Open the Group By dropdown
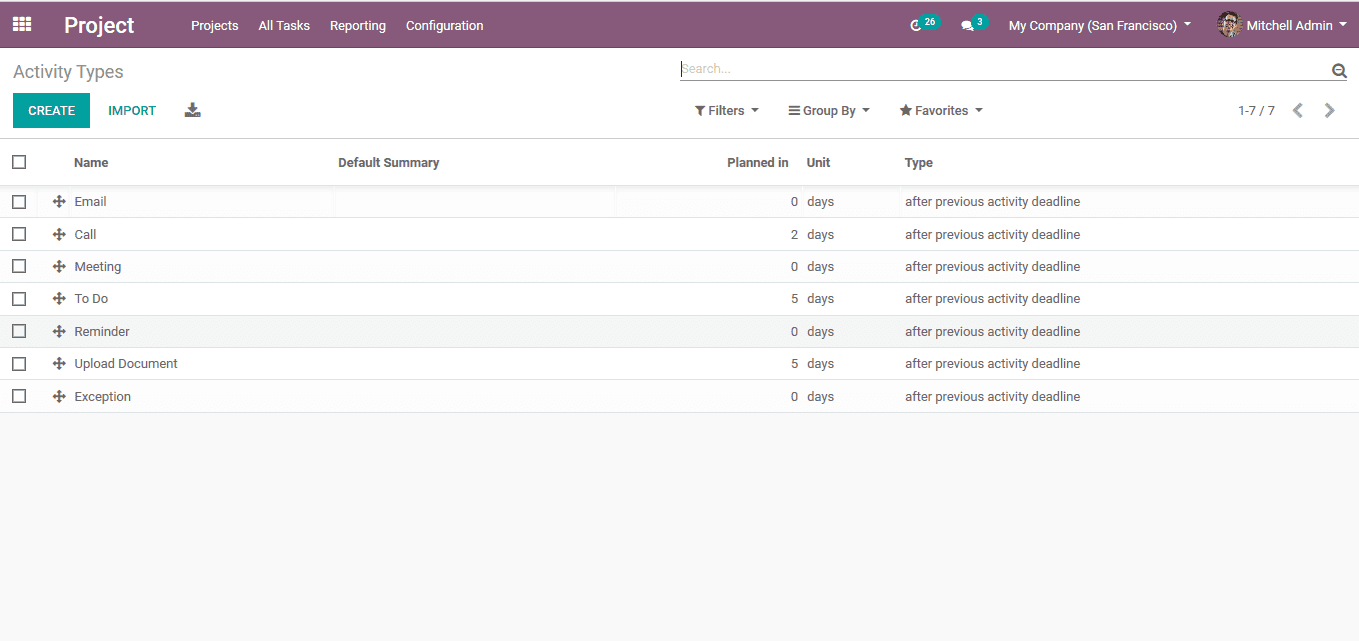The width and height of the screenshot is (1359, 641). click(829, 111)
